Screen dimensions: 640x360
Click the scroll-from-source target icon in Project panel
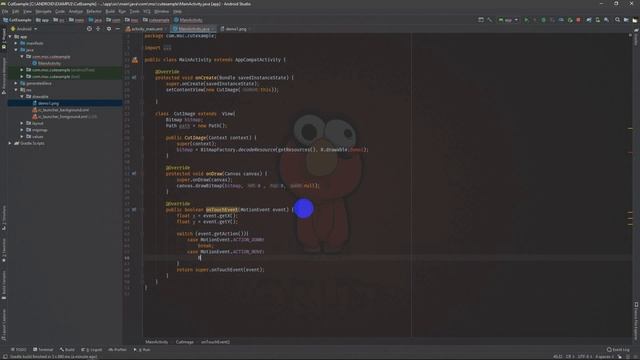click(x=89, y=29)
